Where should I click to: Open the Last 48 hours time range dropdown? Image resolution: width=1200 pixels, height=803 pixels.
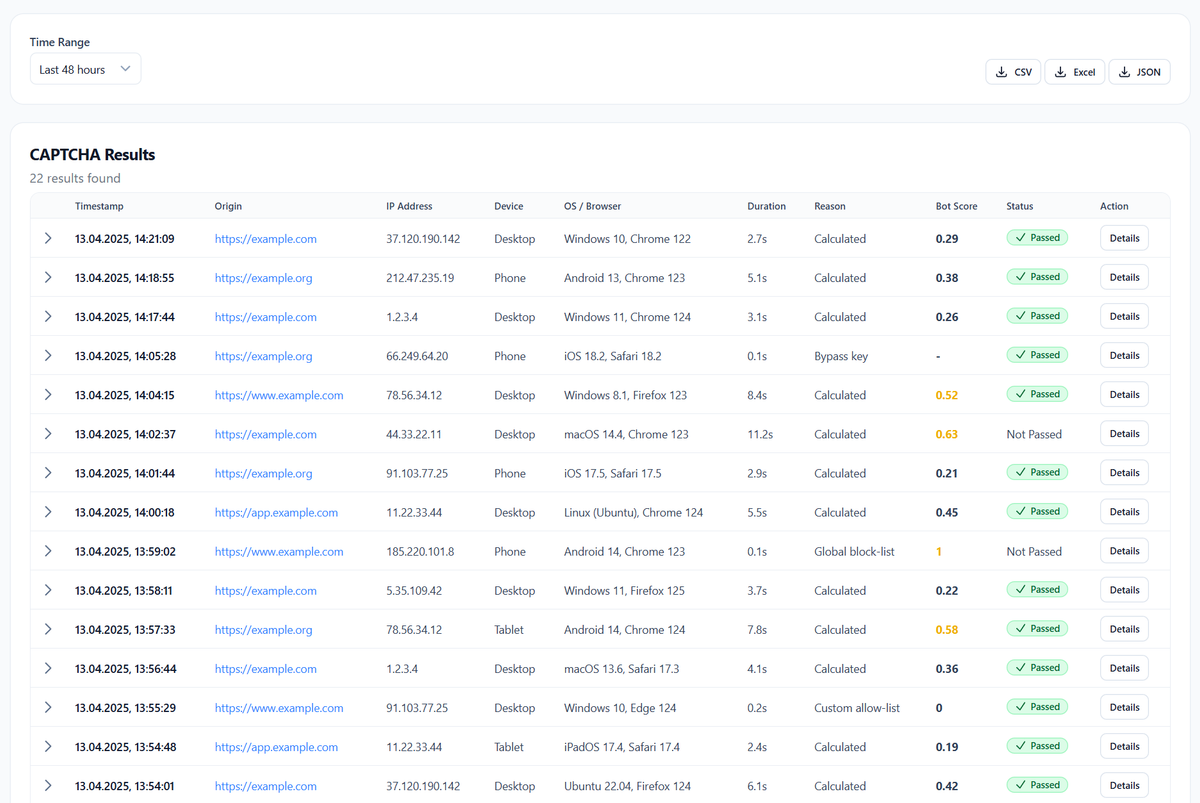coord(85,68)
